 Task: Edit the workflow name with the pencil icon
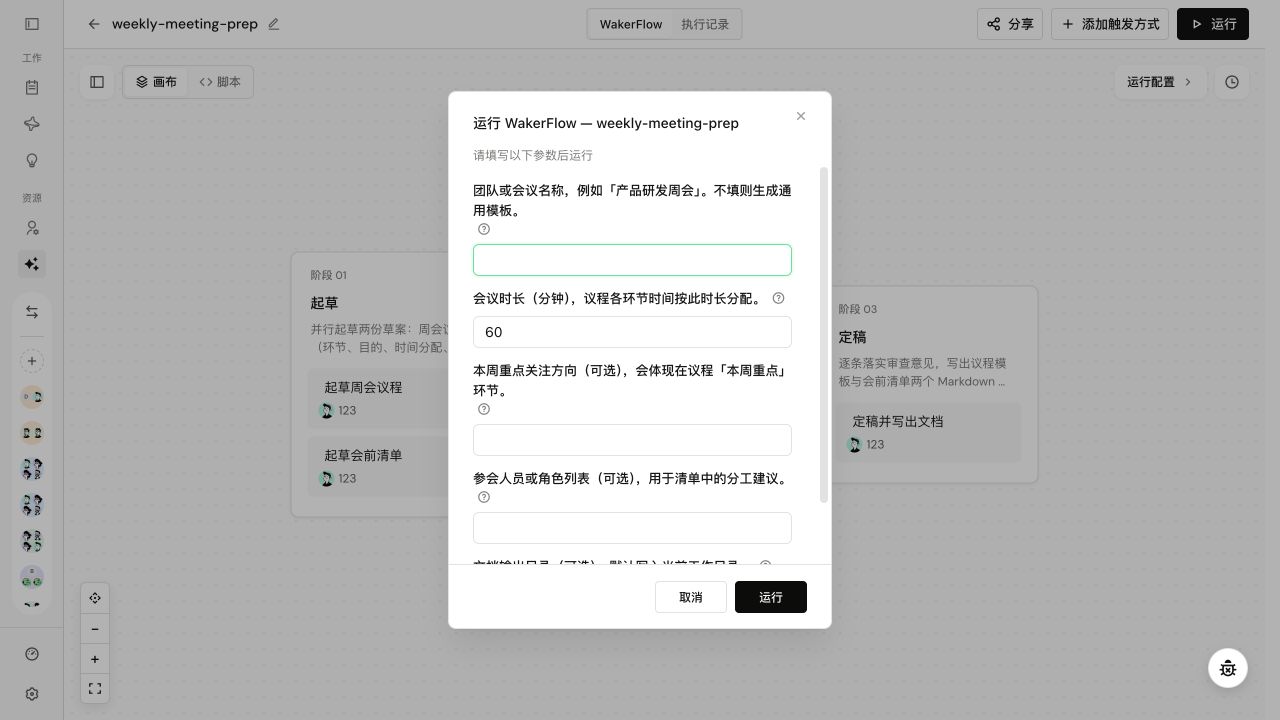click(x=274, y=24)
